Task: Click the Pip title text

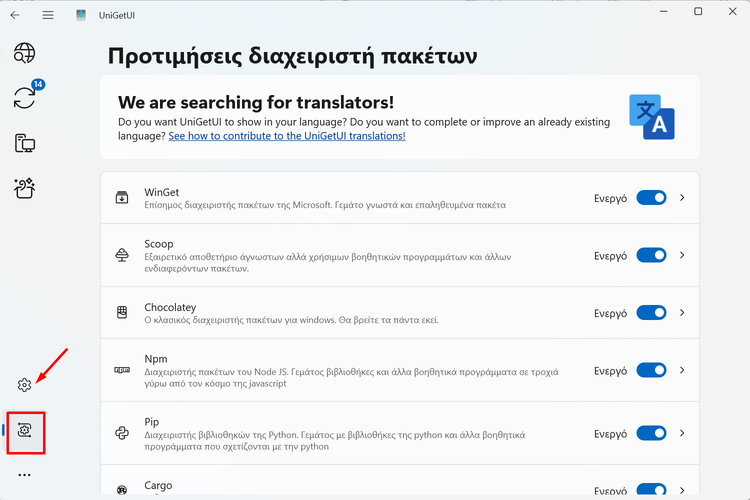Action: [x=152, y=422]
